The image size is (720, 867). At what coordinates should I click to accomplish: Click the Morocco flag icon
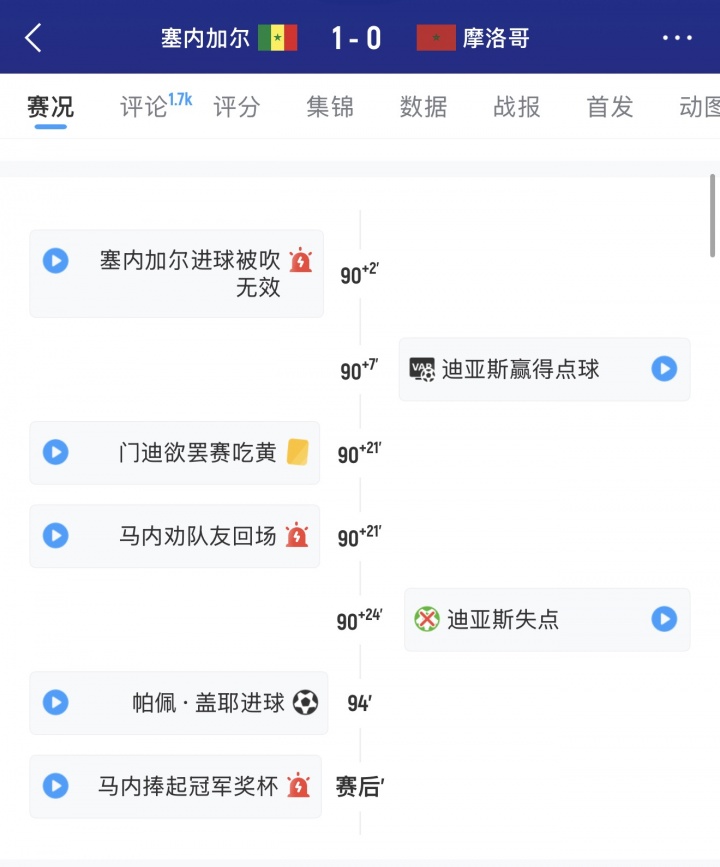click(436, 38)
